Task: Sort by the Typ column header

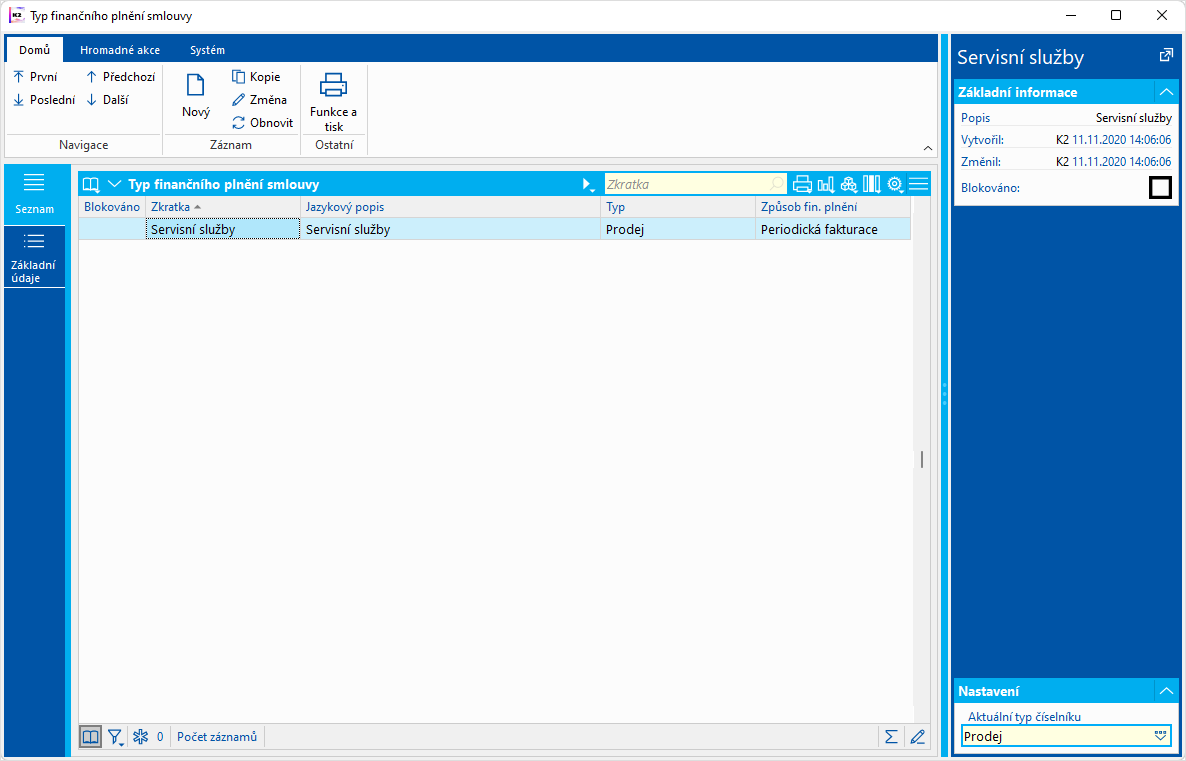Action: pos(678,207)
